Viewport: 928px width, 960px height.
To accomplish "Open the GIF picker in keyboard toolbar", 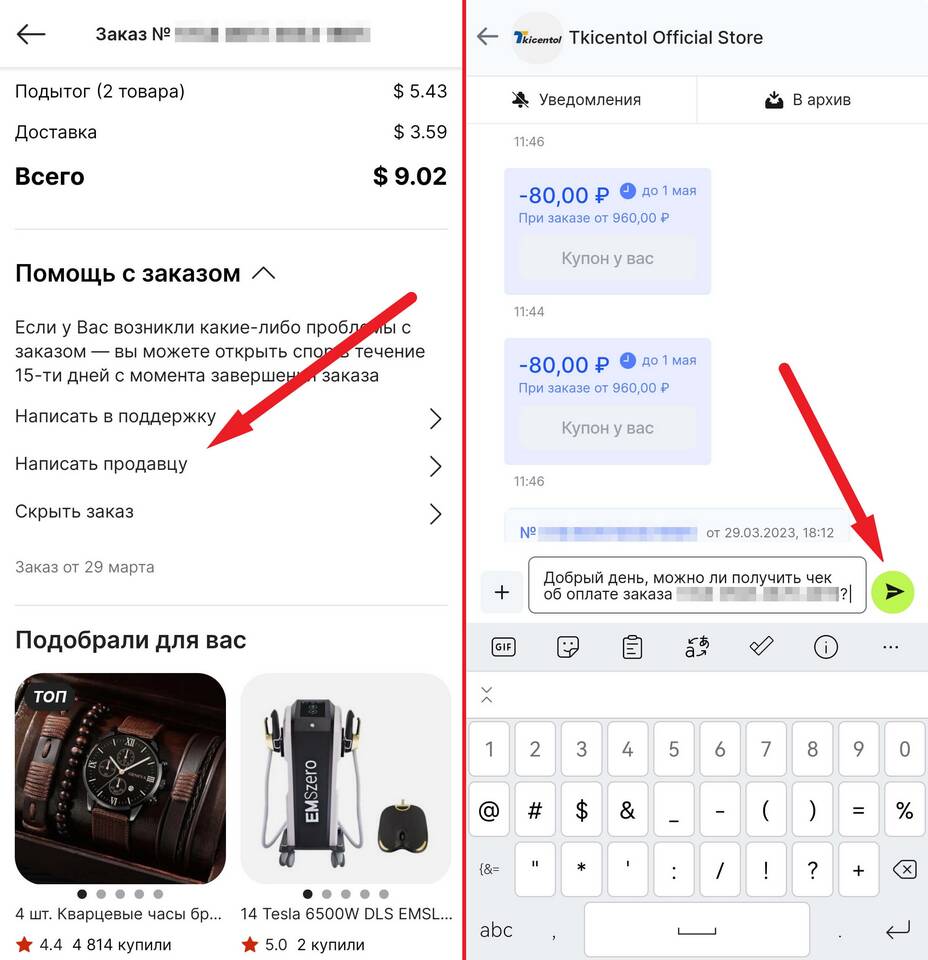I will coord(503,647).
